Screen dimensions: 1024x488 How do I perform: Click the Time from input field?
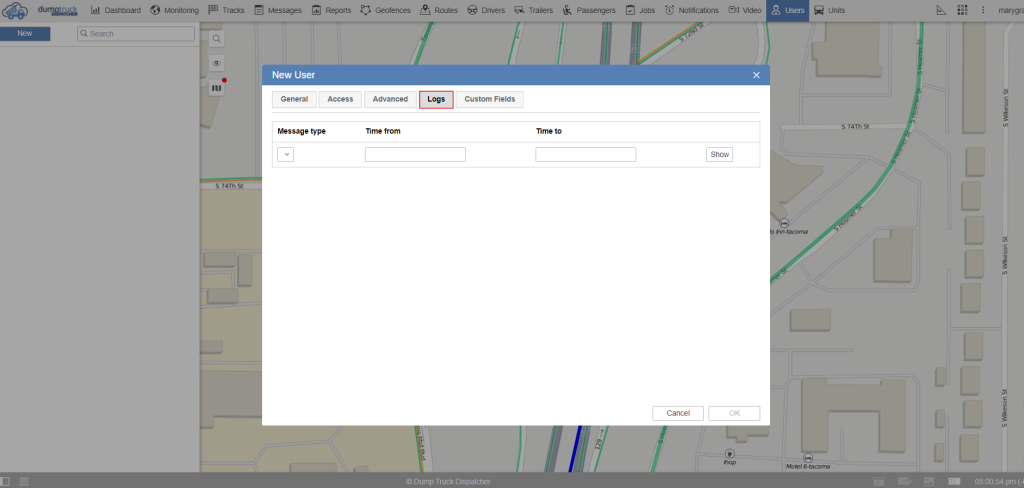point(415,154)
